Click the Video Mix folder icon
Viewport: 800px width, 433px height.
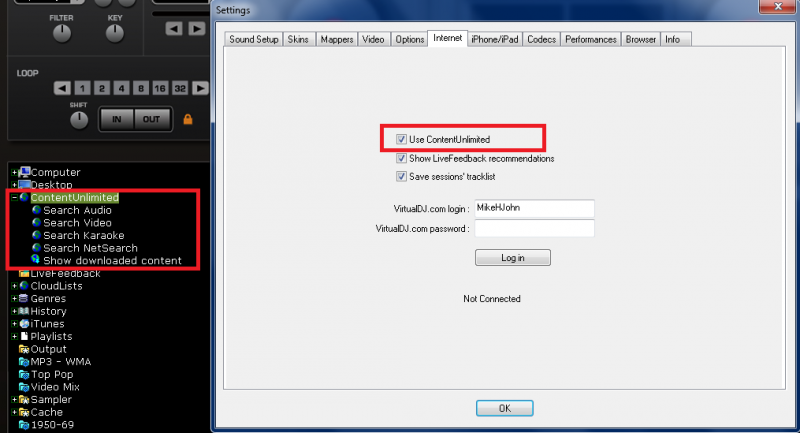point(24,387)
